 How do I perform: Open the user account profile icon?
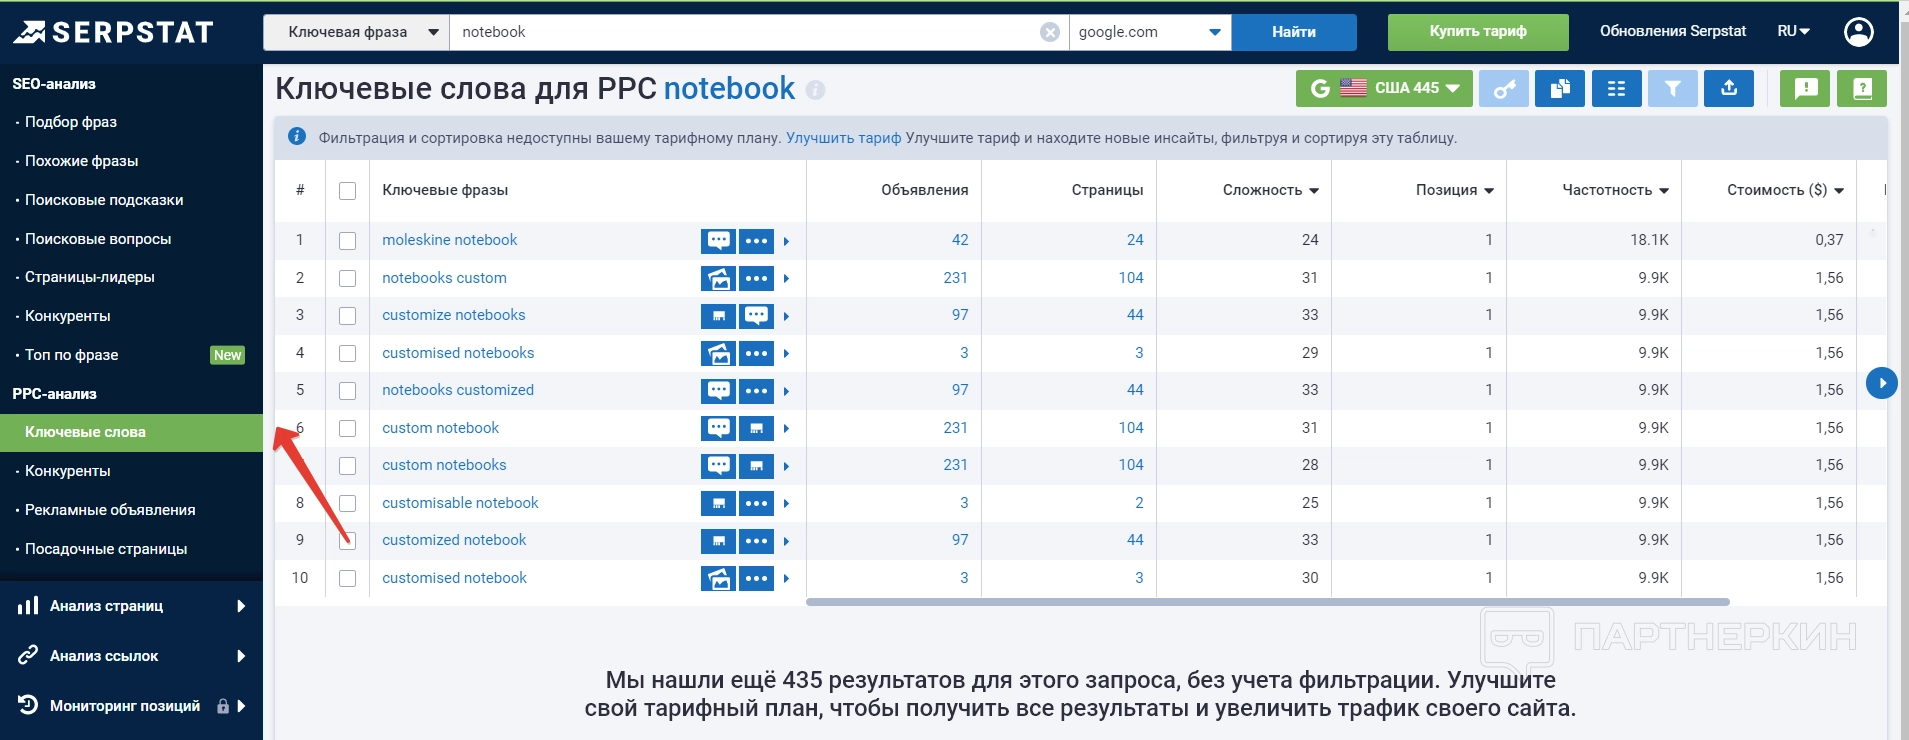coord(1858,32)
